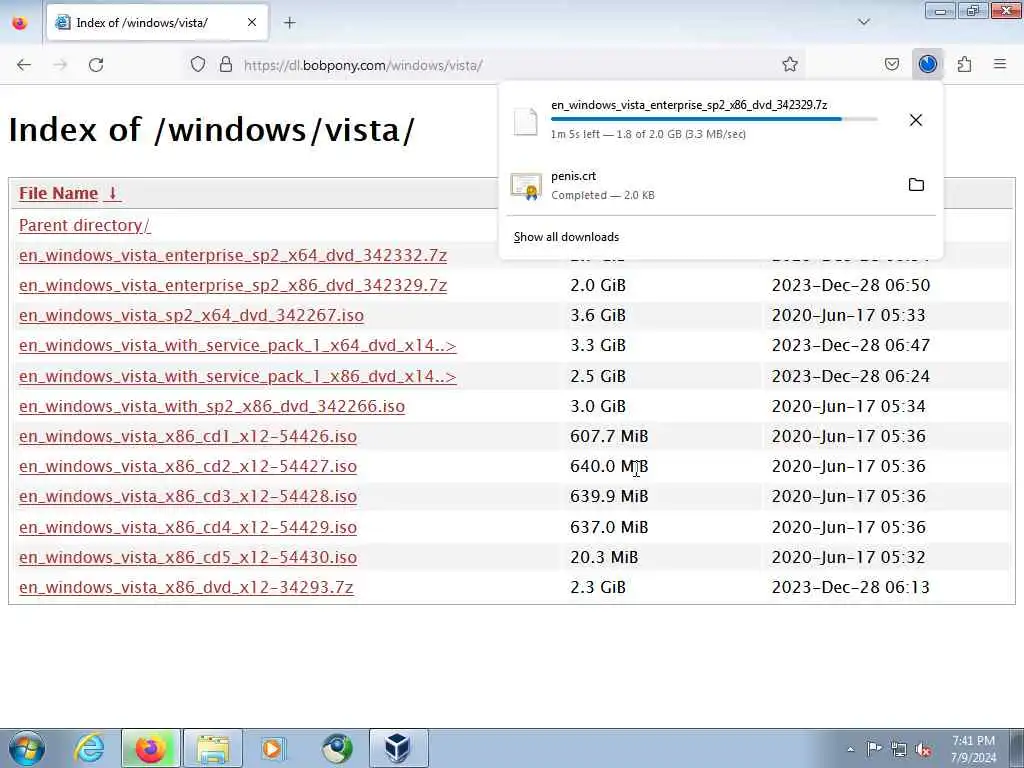Viewport: 1024px width, 768px height.
Task: Open the service_pack_1_x64_dvd link
Action: [238, 345]
